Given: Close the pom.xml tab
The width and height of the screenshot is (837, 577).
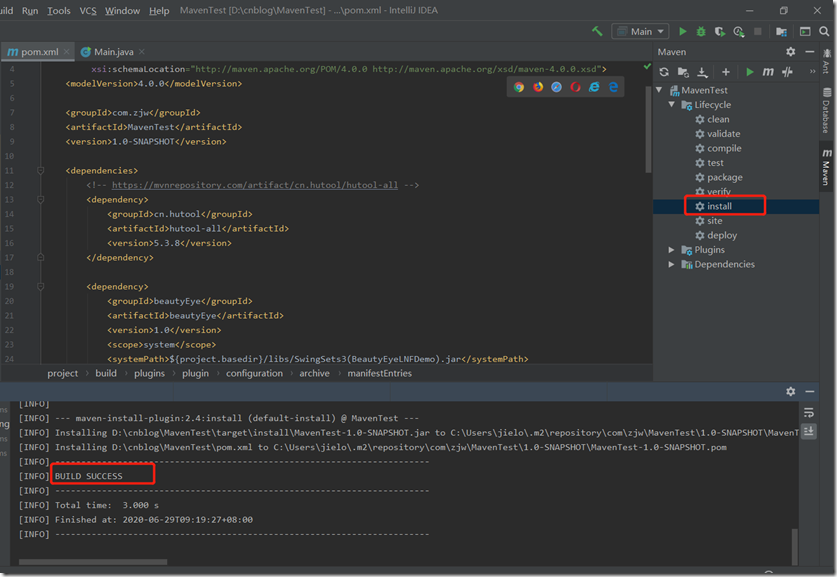Looking at the screenshot, I should click(67, 52).
